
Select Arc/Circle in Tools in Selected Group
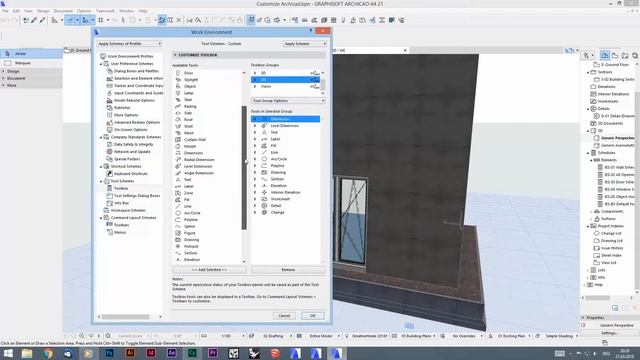[285, 159]
